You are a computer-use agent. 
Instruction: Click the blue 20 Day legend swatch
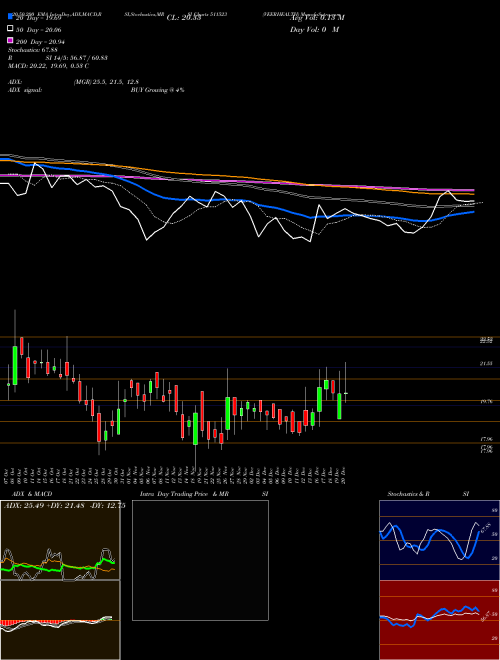(x=11, y=16)
